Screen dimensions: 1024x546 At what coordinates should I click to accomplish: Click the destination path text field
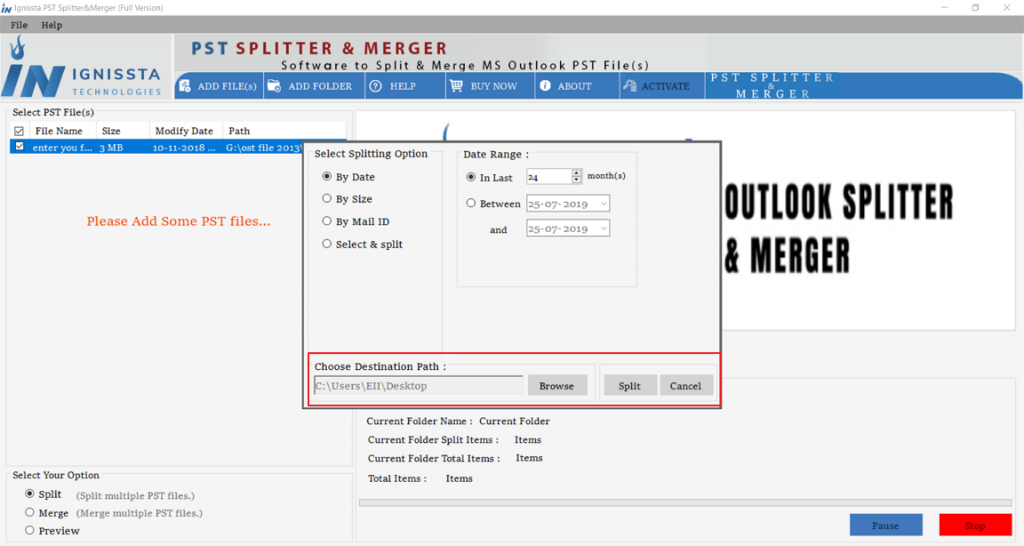(417, 386)
